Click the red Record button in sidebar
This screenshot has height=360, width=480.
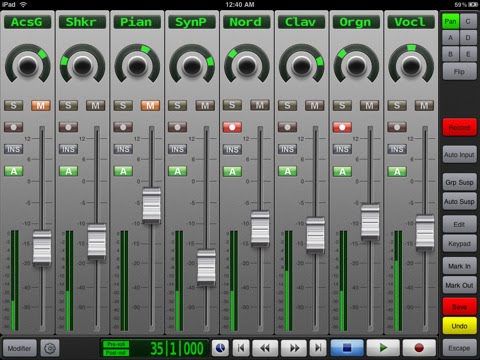459,127
